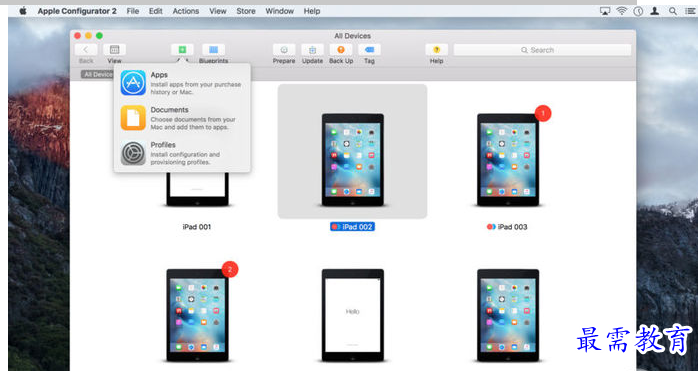Open the Window menu
The height and width of the screenshot is (371, 698).
(x=280, y=11)
